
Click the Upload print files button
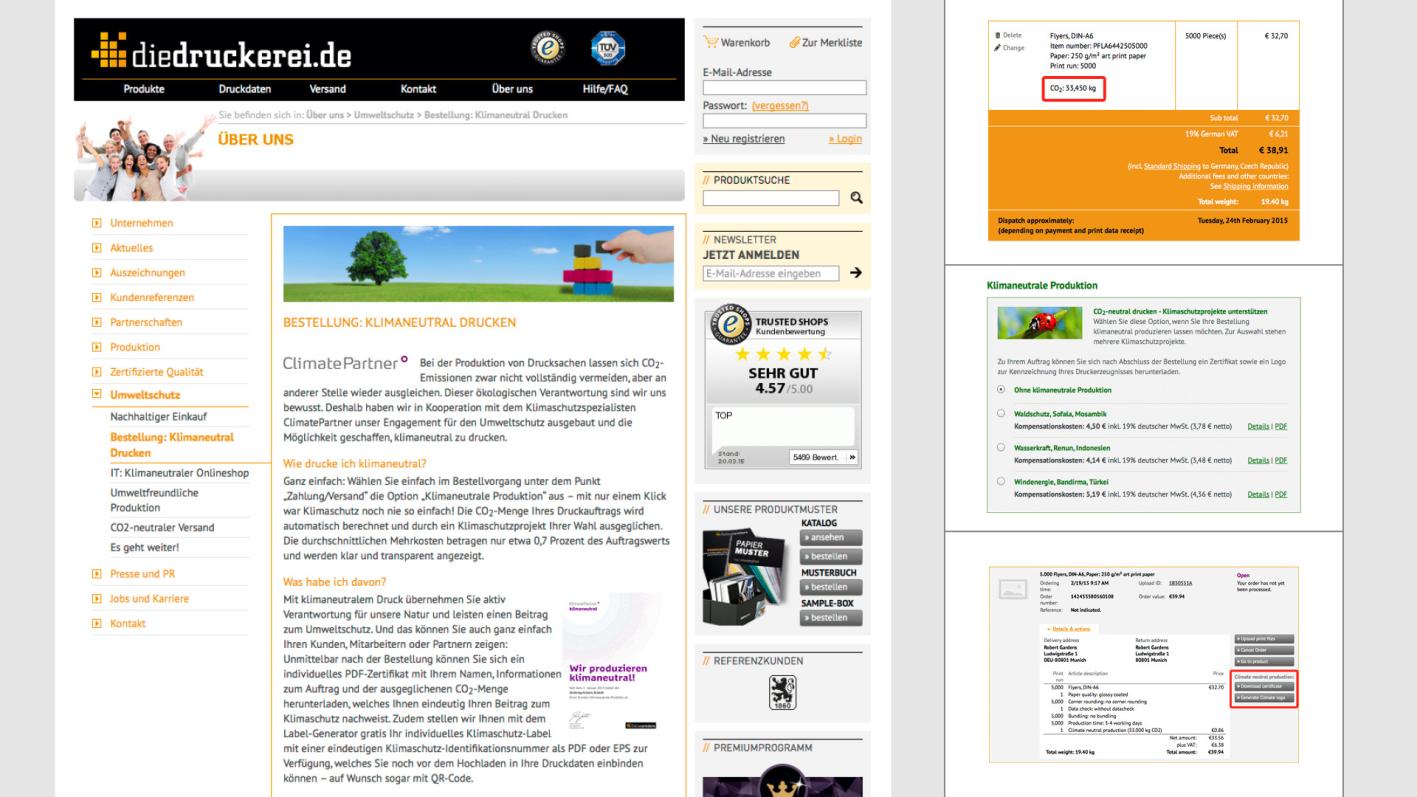[x=1265, y=638]
